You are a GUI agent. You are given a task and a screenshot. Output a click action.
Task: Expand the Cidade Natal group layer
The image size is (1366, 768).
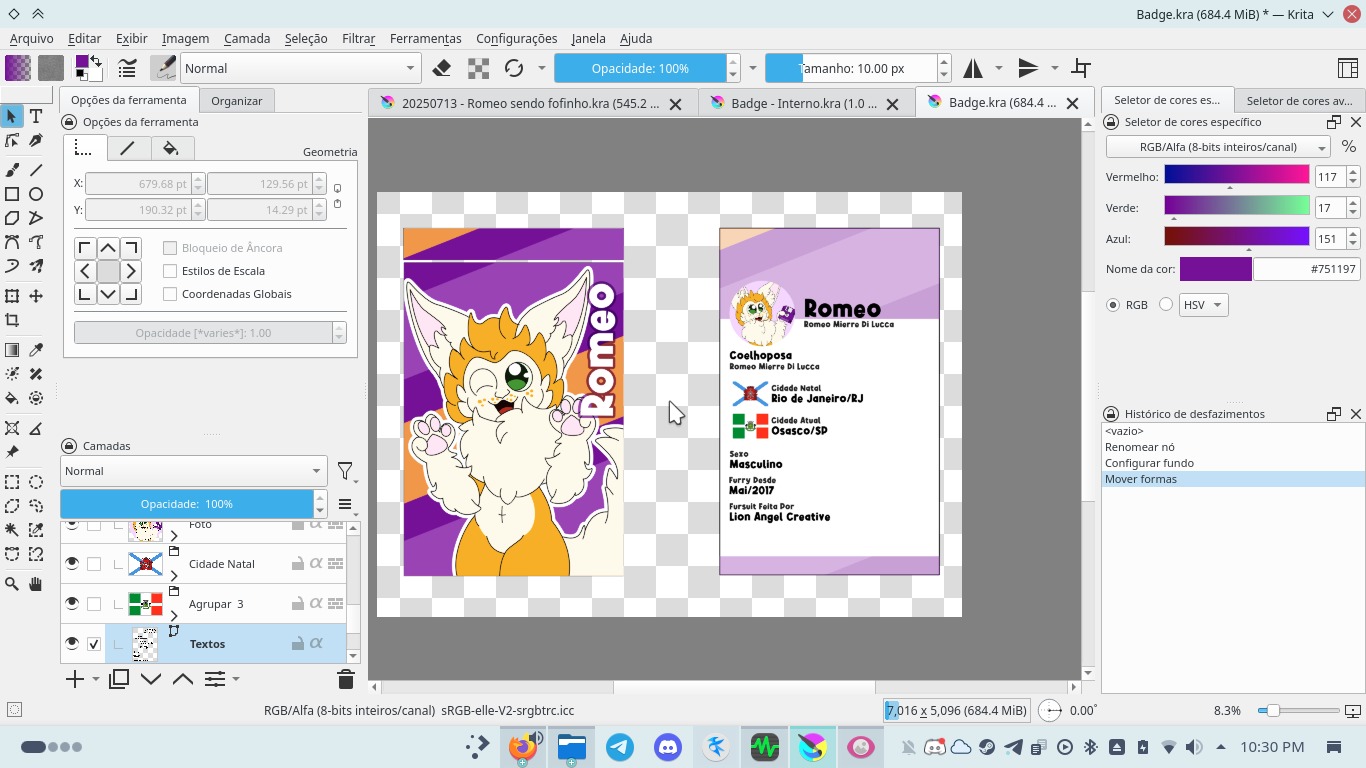(x=174, y=576)
